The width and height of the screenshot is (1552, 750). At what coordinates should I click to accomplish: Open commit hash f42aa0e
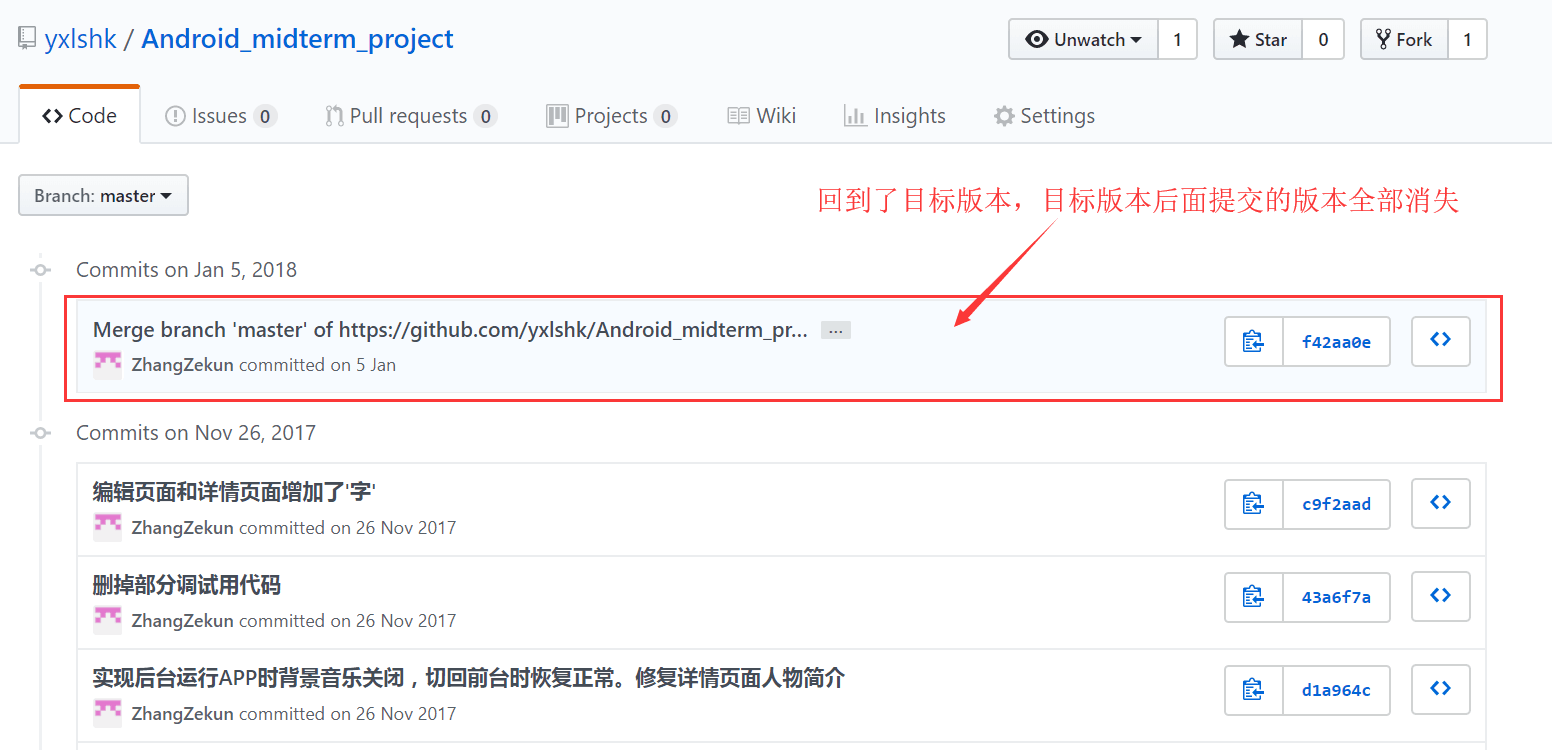click(1336, 342)
